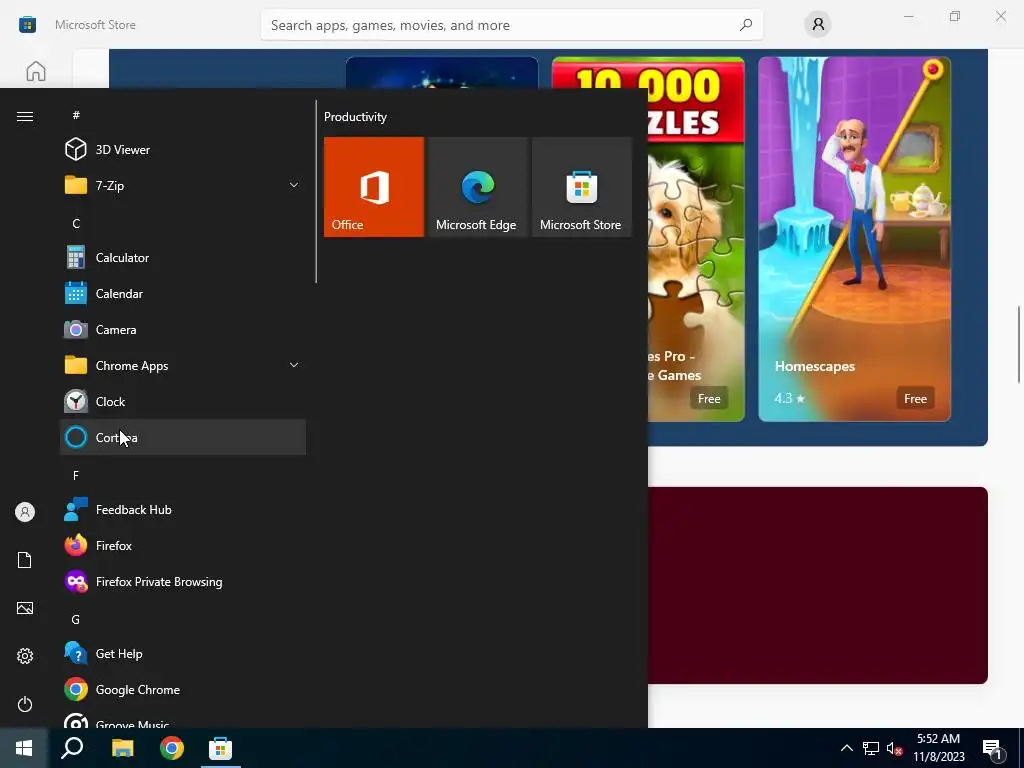Open the user account icon in Start
The image size is (1024, 768).
coord(25,512)
